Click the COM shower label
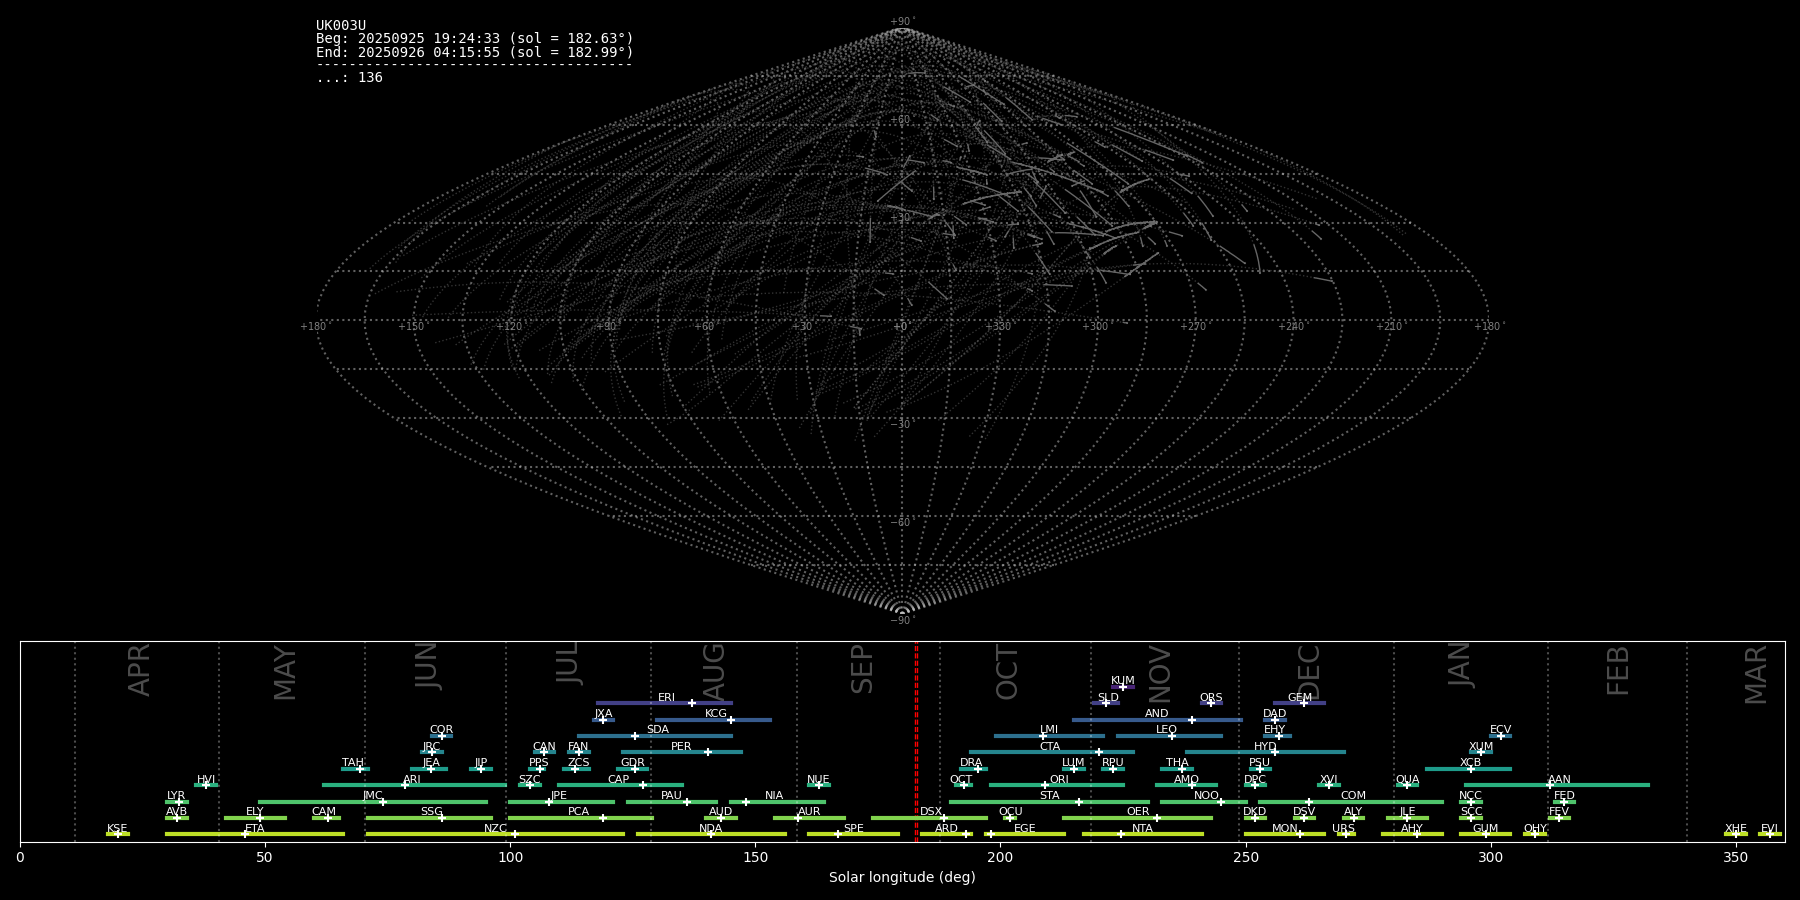Image resolution: width=1800 pixels, height=900 pixels. (x=1353, y=796)
